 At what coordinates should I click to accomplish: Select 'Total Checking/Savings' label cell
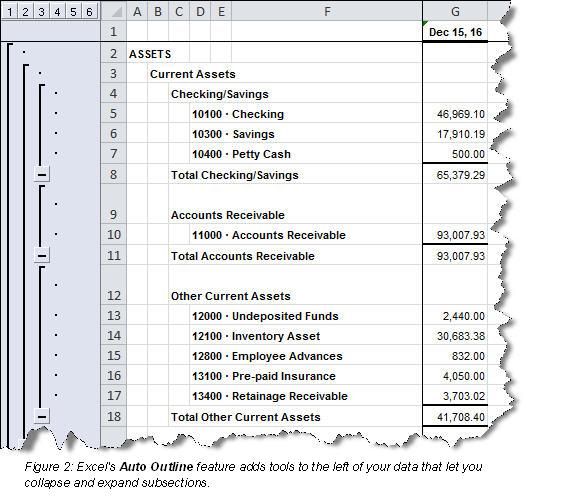(x=235, y=175)
